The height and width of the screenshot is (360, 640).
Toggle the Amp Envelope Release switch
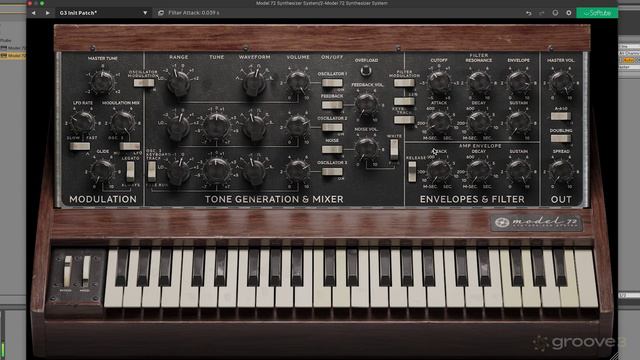point(412,171)
